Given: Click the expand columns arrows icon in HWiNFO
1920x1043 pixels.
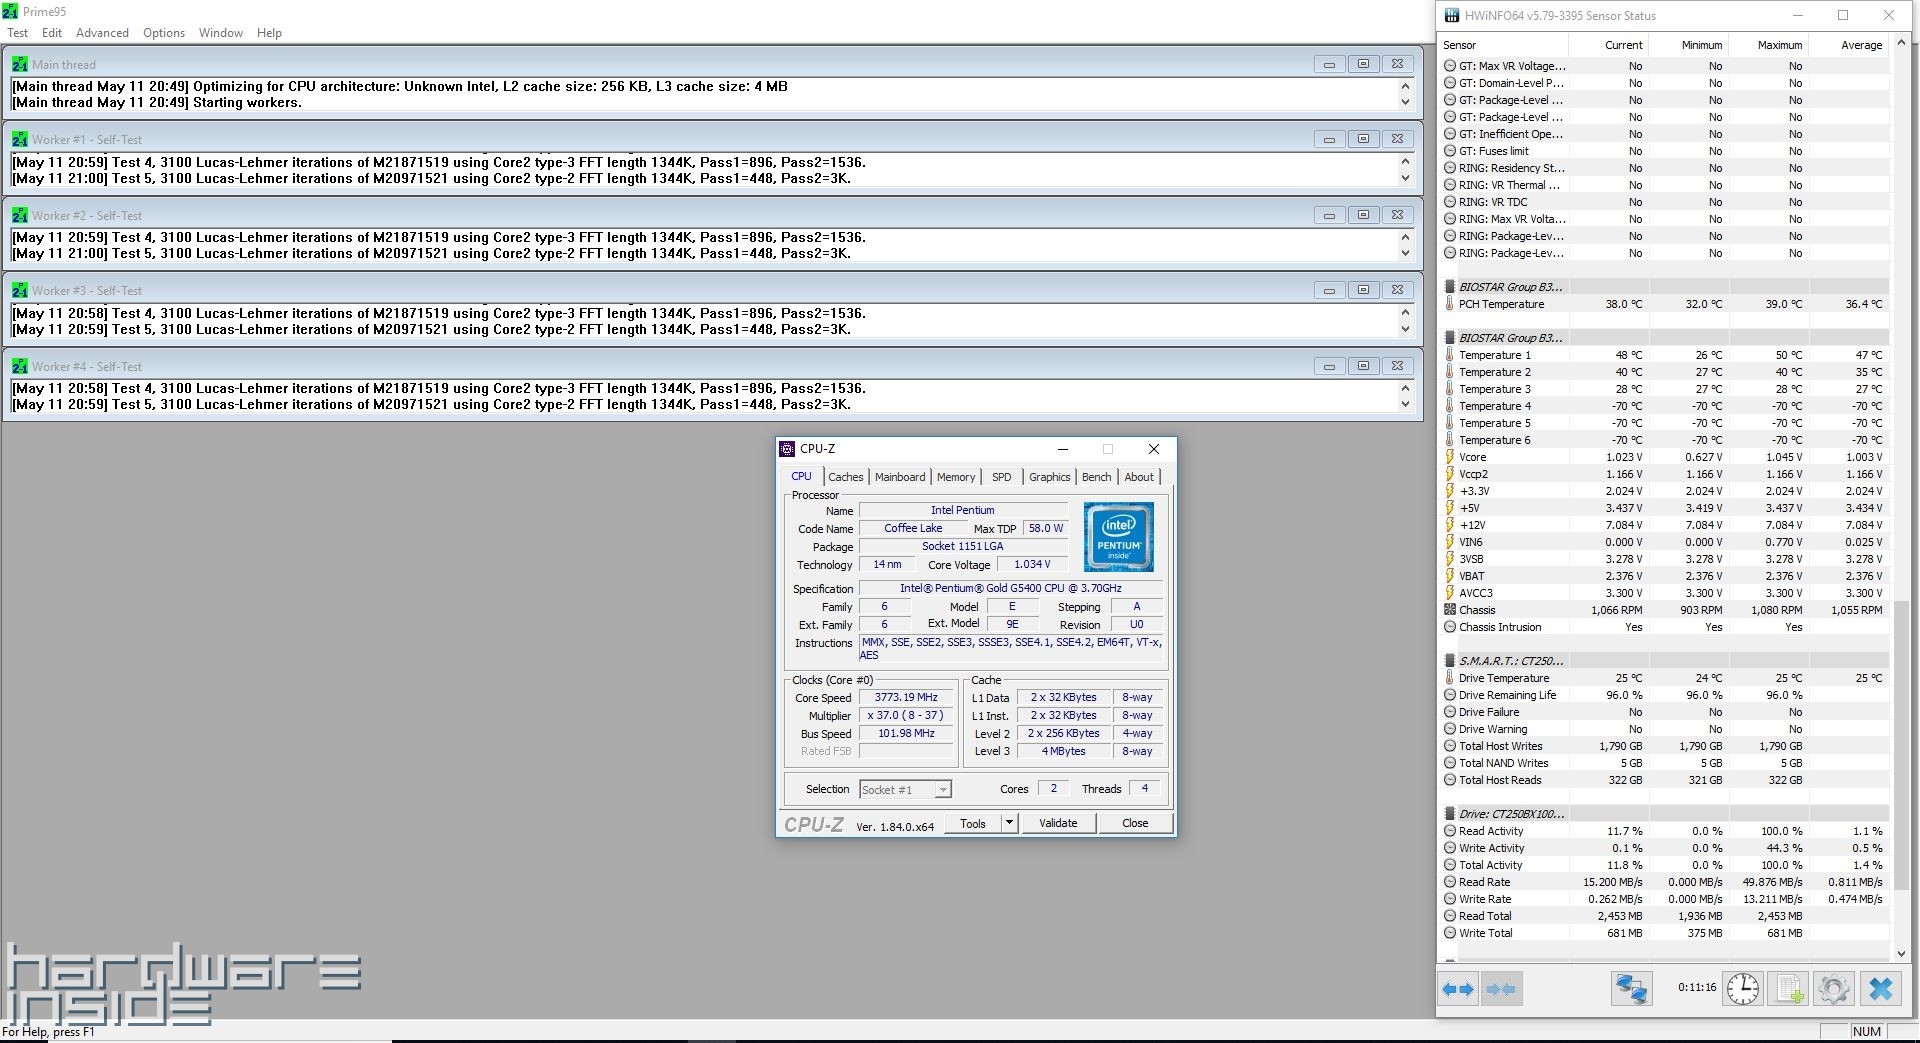Looking at the screenshot, I should [1458, 989].
